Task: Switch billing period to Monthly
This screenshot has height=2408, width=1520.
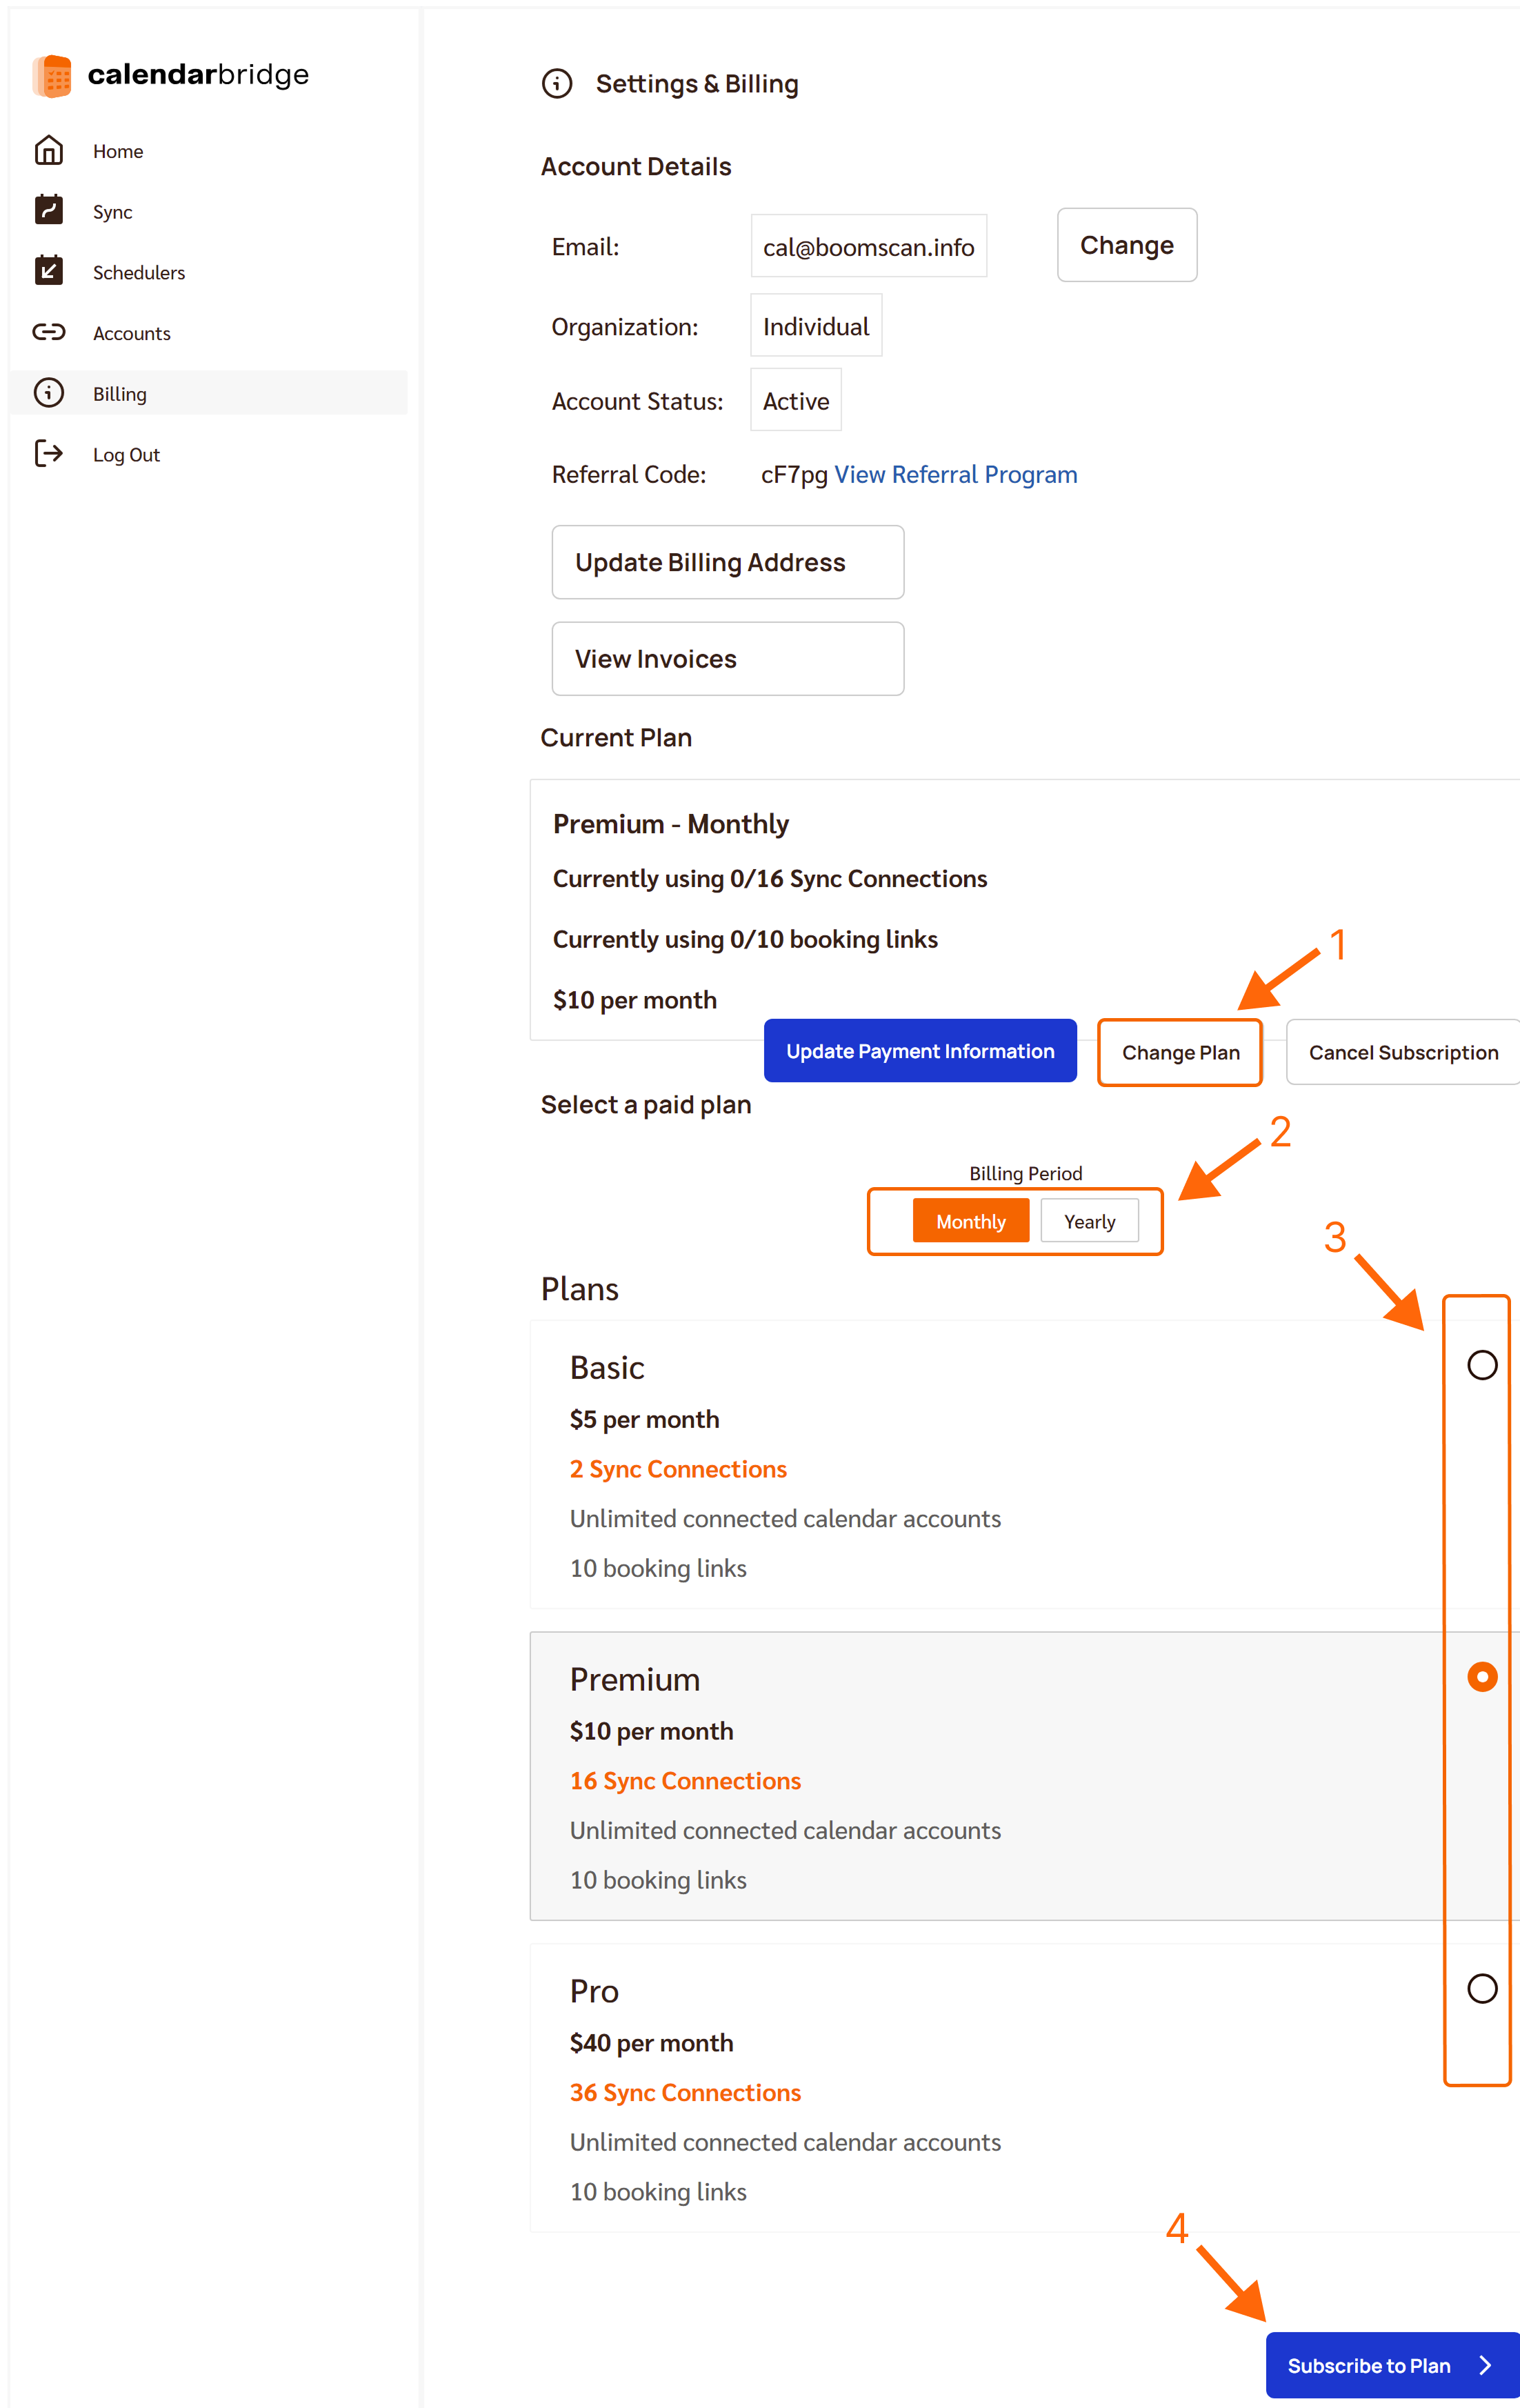Action: point(971,1221)
